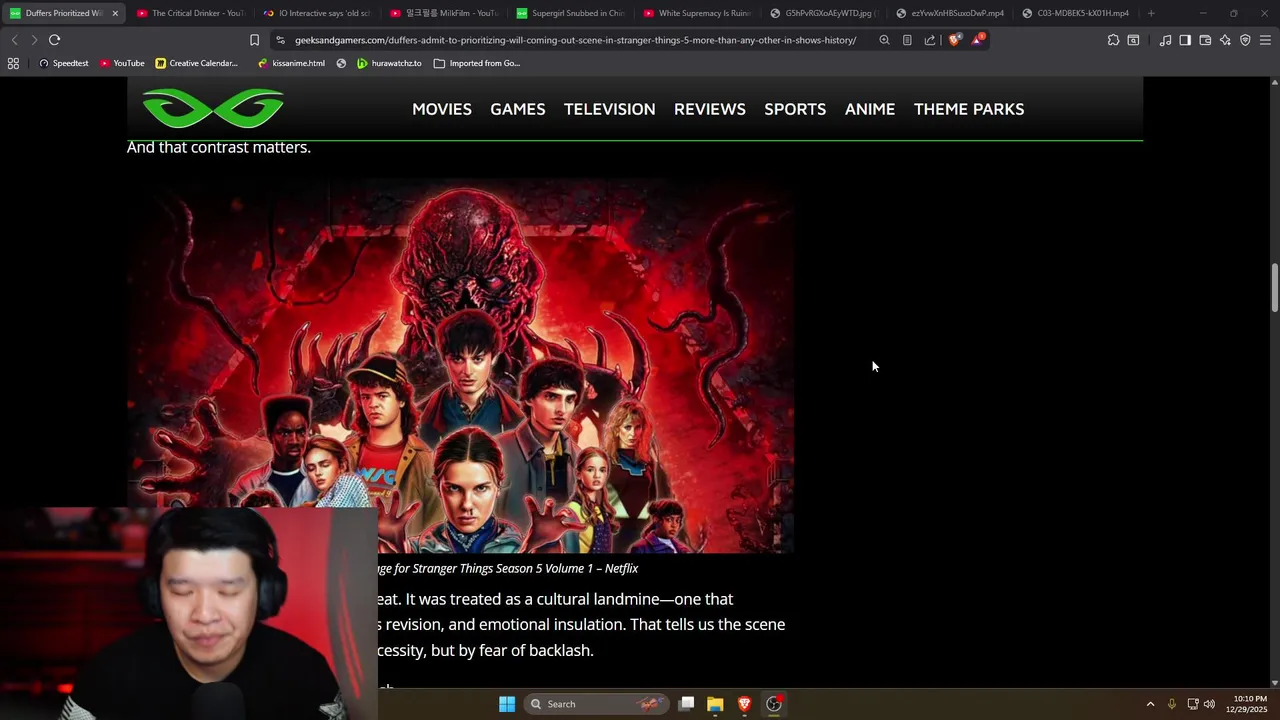Open the Speedtest bookmark
This screenshot has width=1280, height=720.
coord(63,63)
